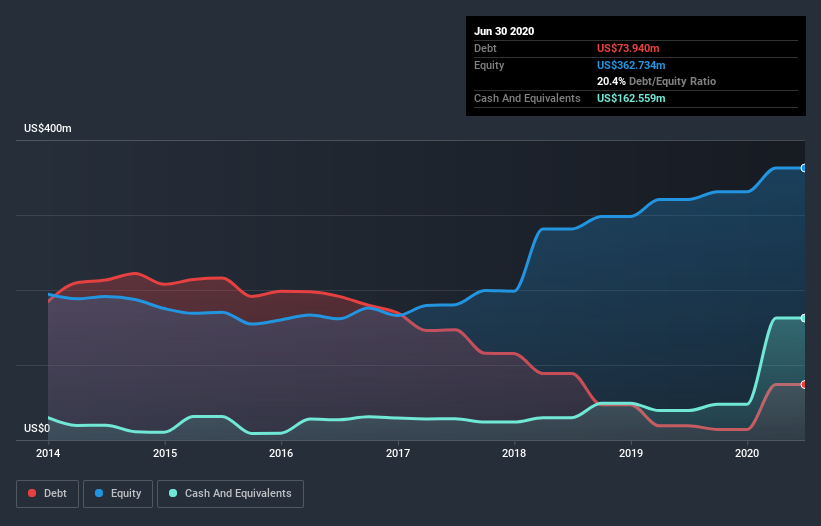
Task: Click the 2015 x-axis label
Action: pyautogui.click(x=165, y=453)
